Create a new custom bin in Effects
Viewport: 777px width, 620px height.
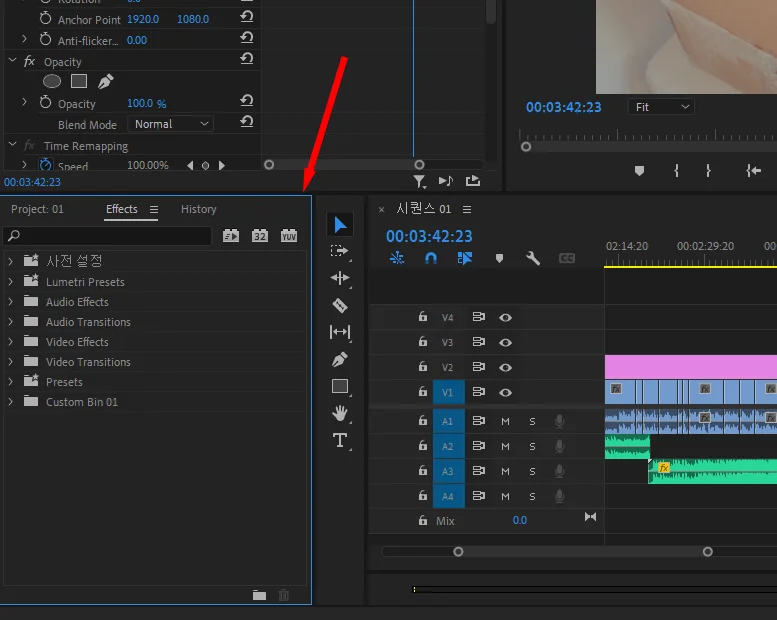259,595
